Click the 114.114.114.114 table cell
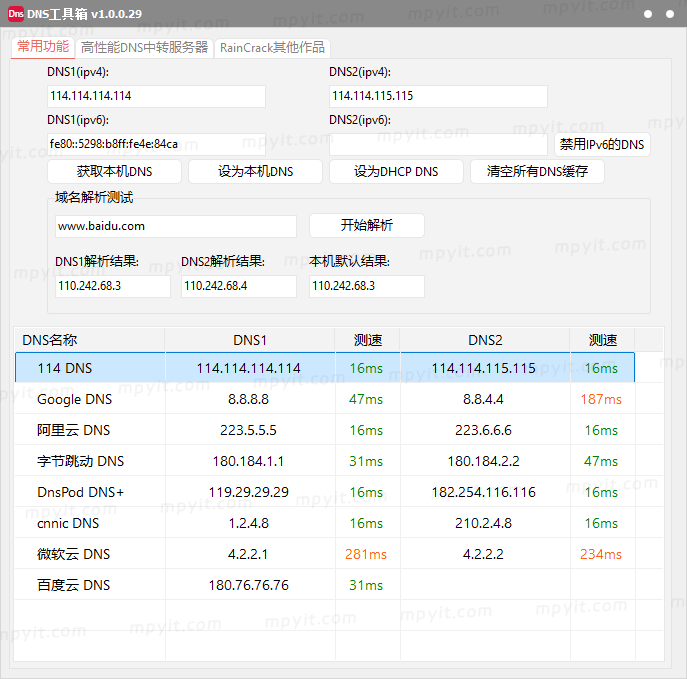The image size is (687, 679). [x=248, y=368]
